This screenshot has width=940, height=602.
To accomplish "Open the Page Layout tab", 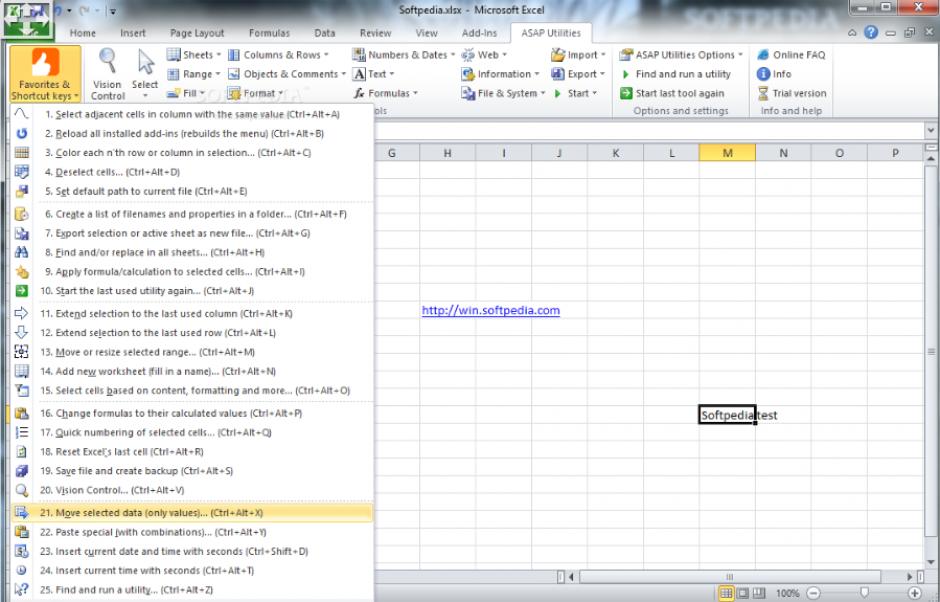I will [x=197, y=33].
